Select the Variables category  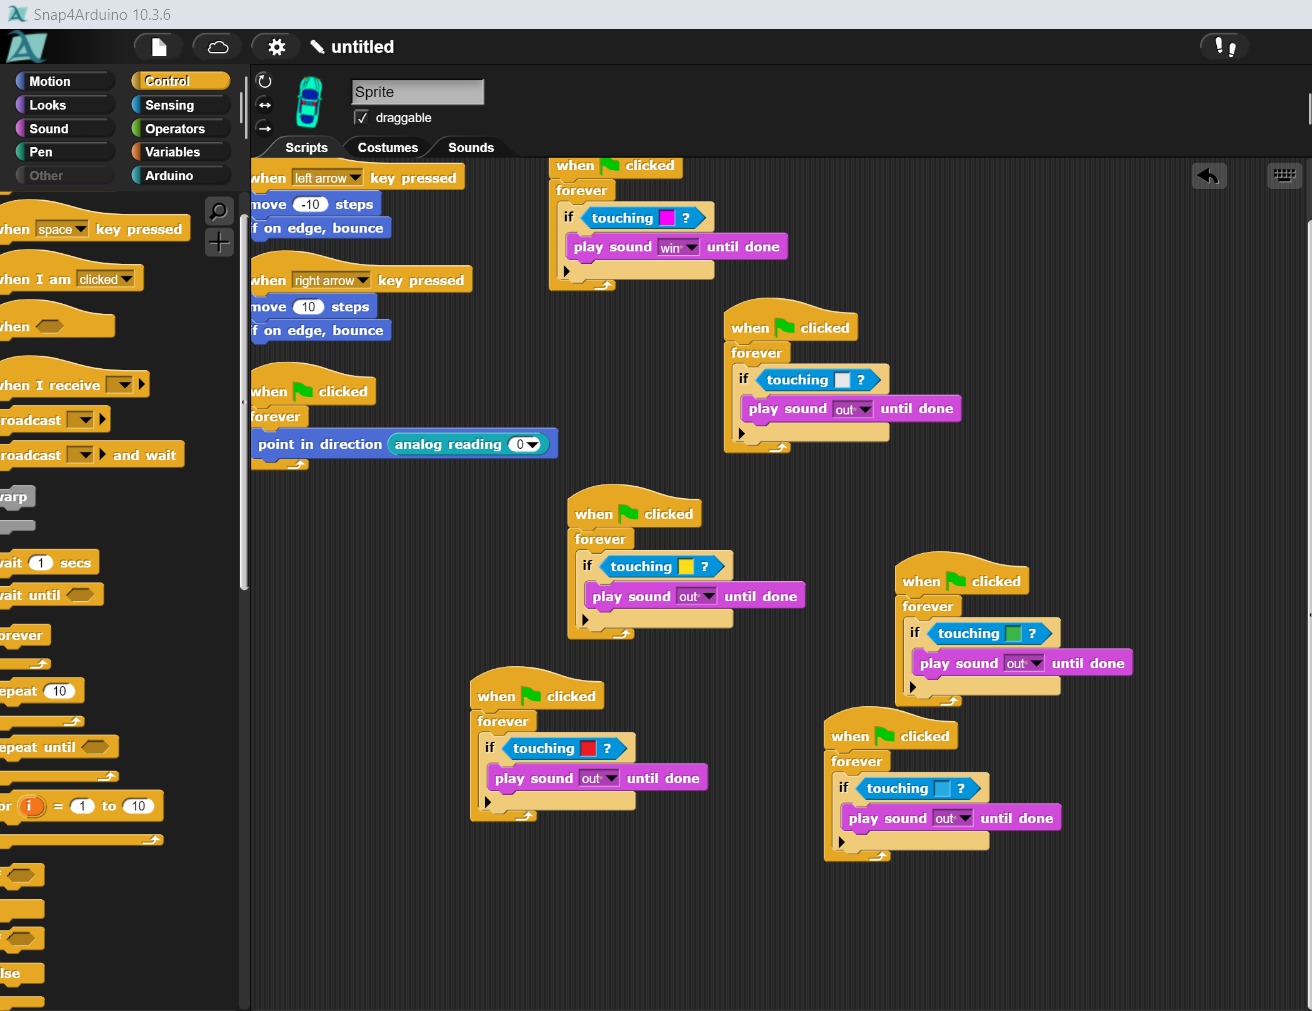pos(181,152)
